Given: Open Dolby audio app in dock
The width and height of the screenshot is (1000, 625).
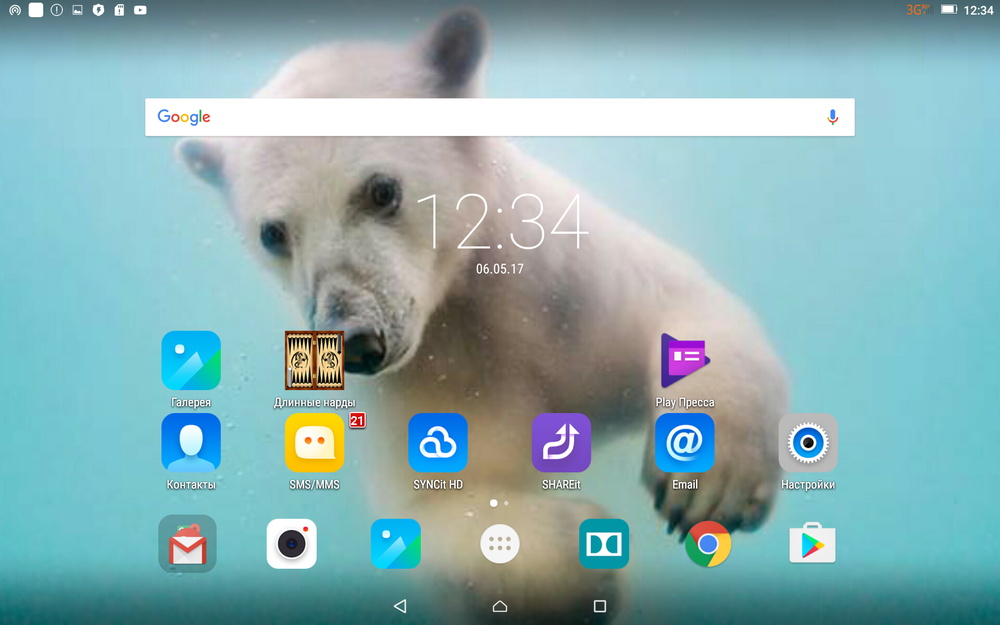Looking at the screenshot, I should point(604,545).
